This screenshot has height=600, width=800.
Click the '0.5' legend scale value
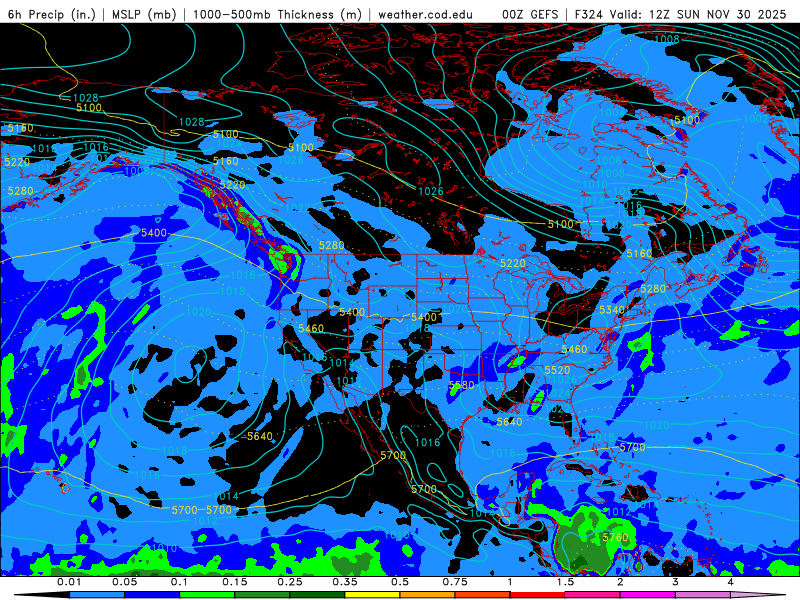point(400,582)
